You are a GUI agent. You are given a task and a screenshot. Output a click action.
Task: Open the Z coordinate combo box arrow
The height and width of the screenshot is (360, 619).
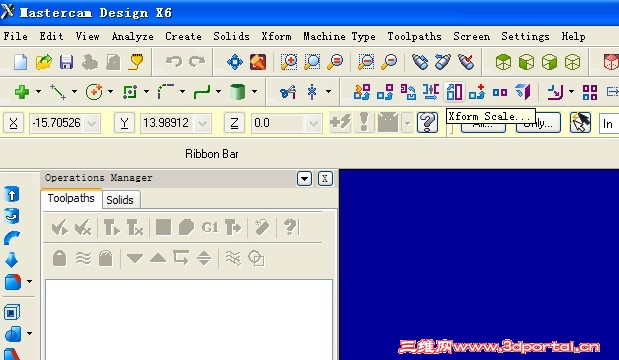pyautogui.click(x=313, y=124)
